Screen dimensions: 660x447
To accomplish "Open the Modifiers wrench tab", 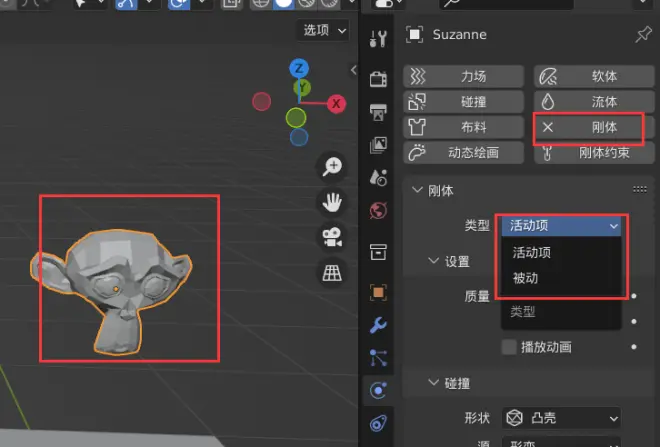I will coord(378,325).
